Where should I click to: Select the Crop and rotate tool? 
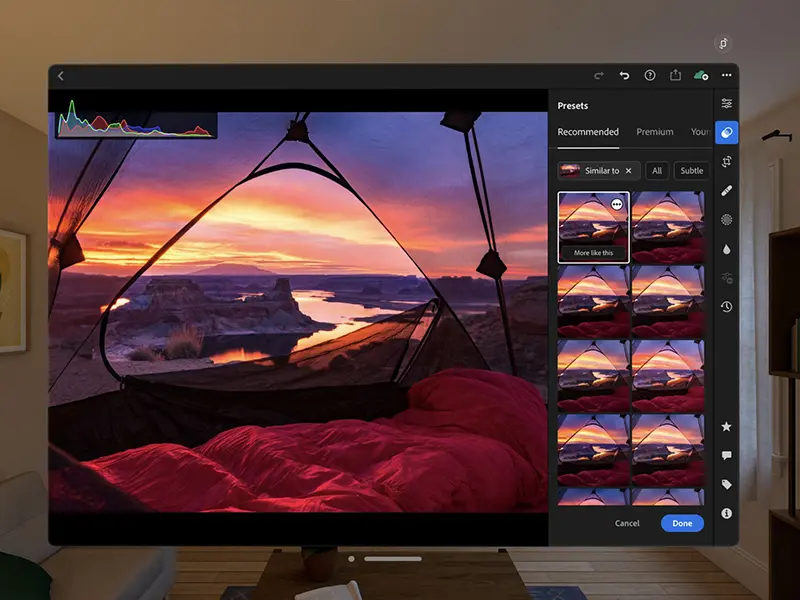click(727, 161)
